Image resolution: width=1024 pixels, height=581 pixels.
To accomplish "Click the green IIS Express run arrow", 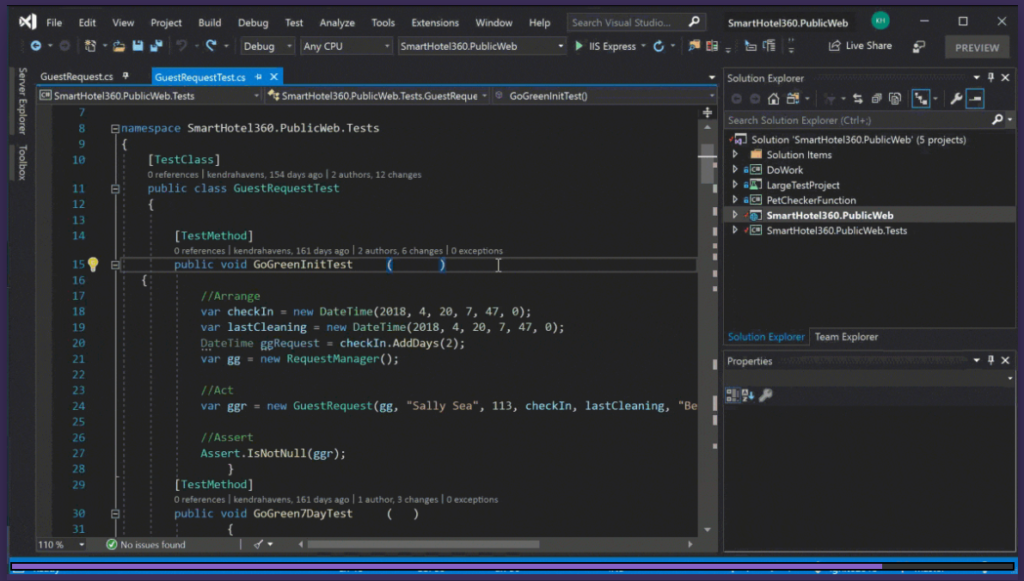I will pos(579,46).
